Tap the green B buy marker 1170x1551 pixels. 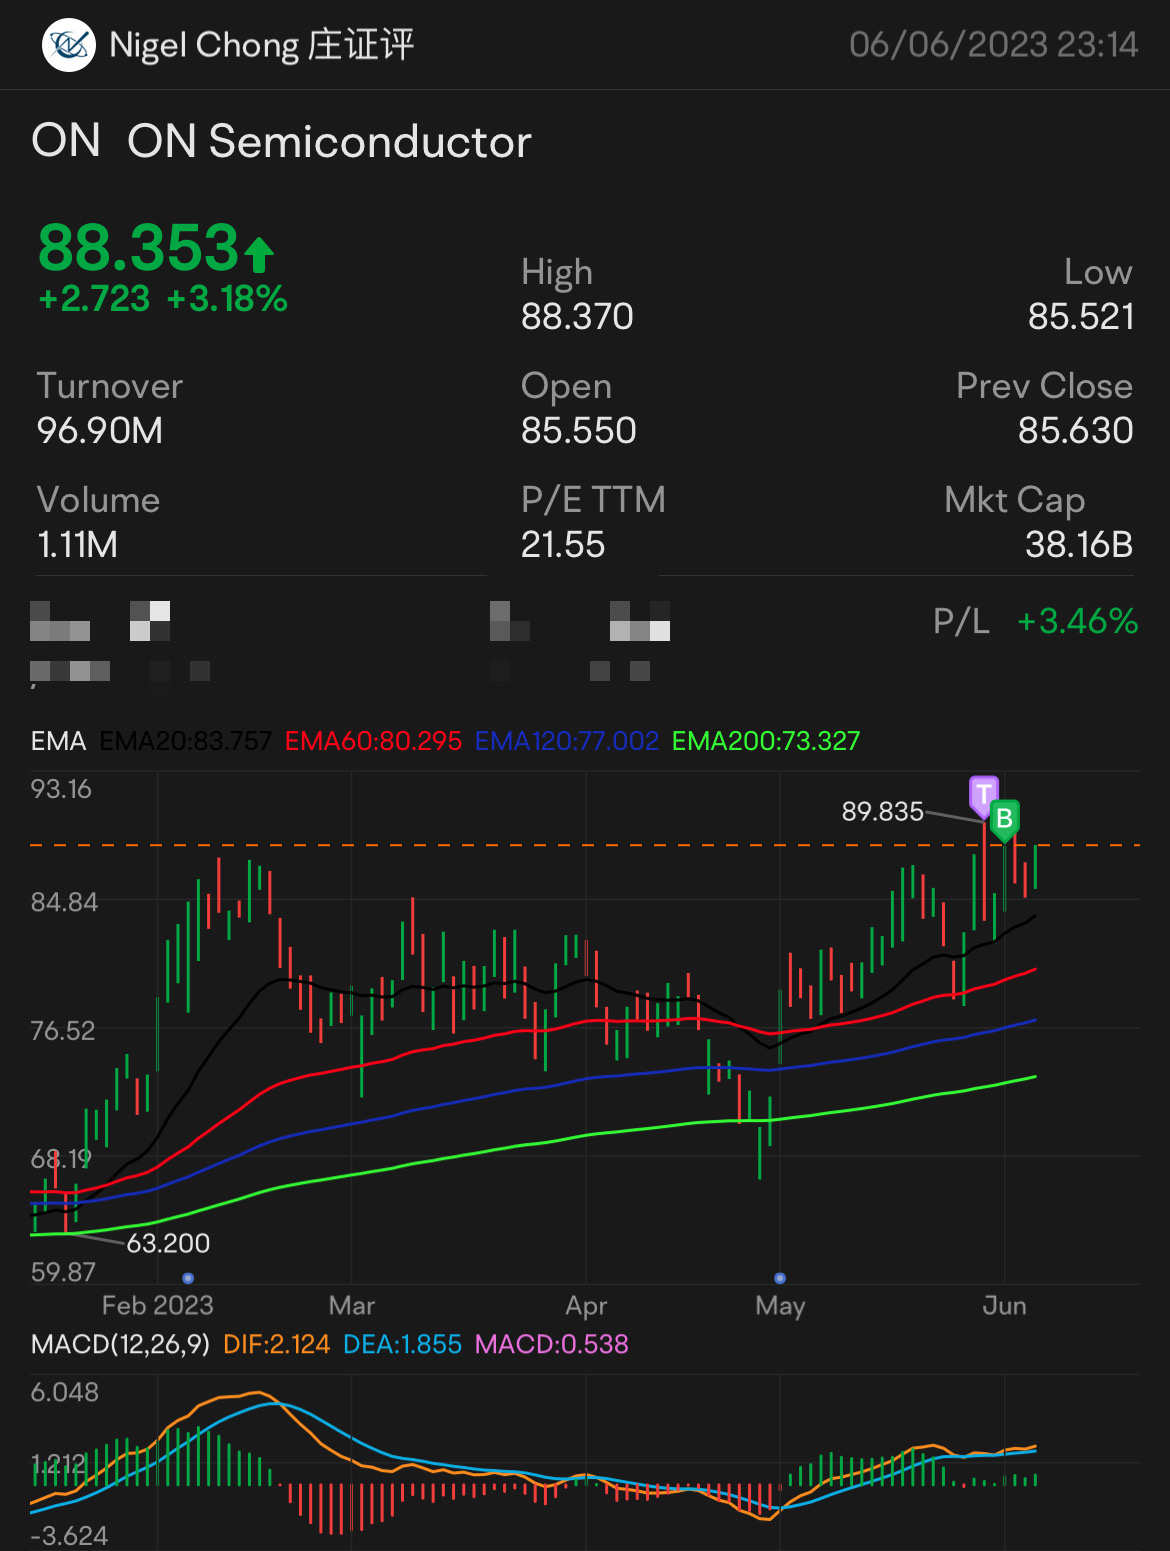[x=1004, y=820]
